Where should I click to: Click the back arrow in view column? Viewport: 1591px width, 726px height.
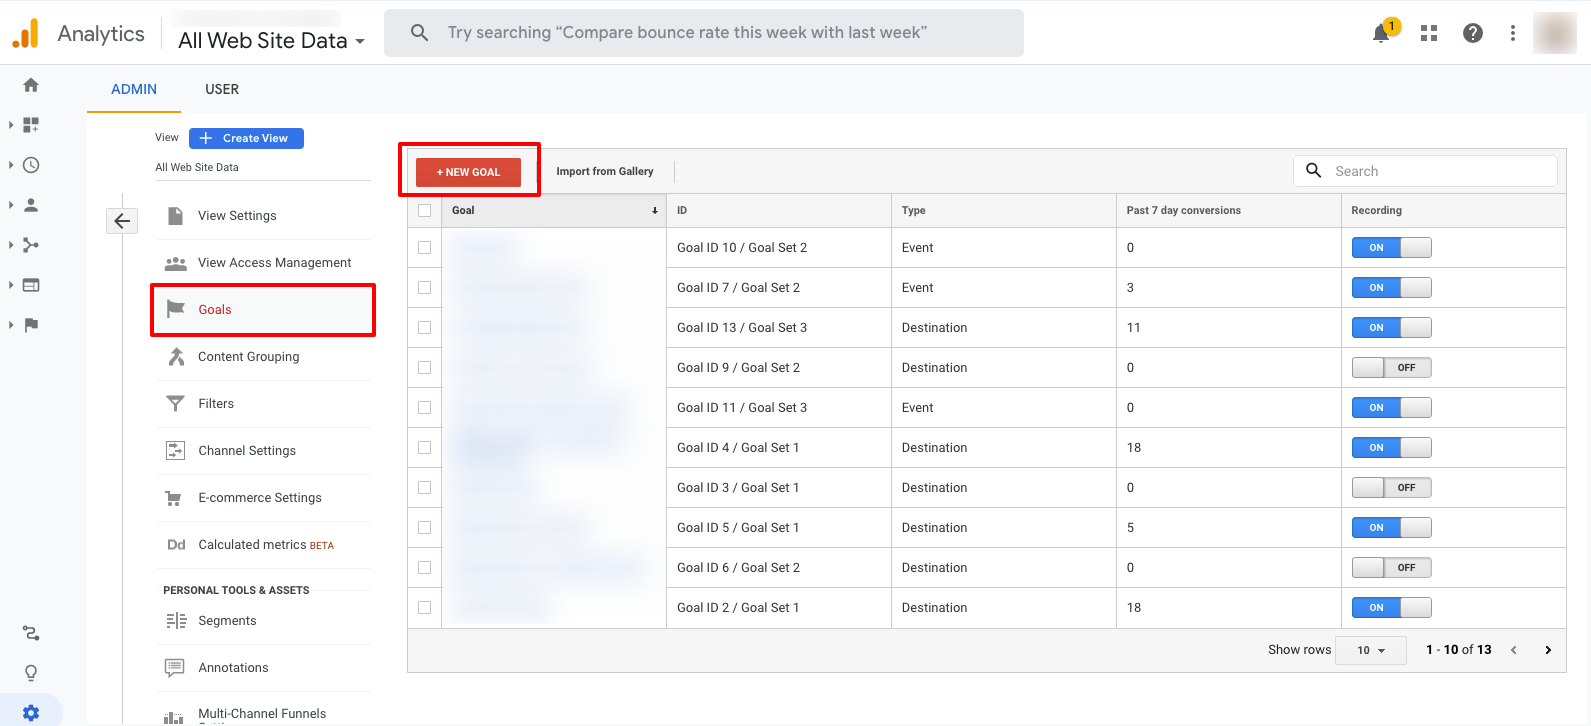122,221
